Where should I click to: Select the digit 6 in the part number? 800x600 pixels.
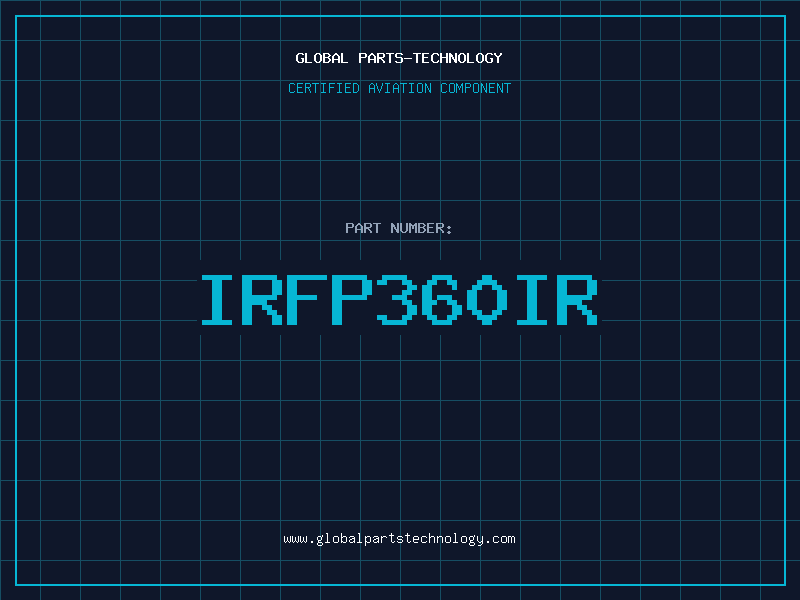point(442,300)
